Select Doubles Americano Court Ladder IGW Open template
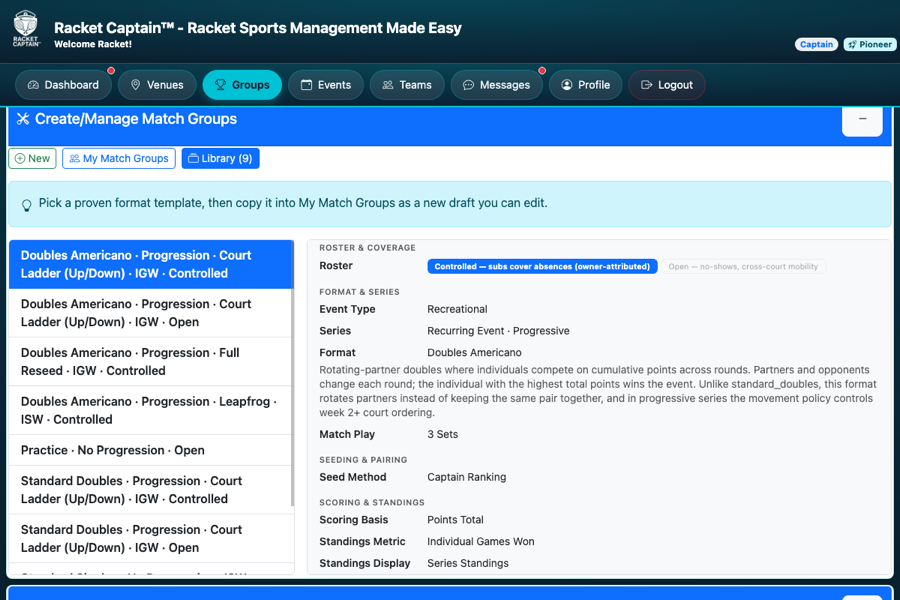This screenshot has height=600, width=900. (x=151, y=313)
